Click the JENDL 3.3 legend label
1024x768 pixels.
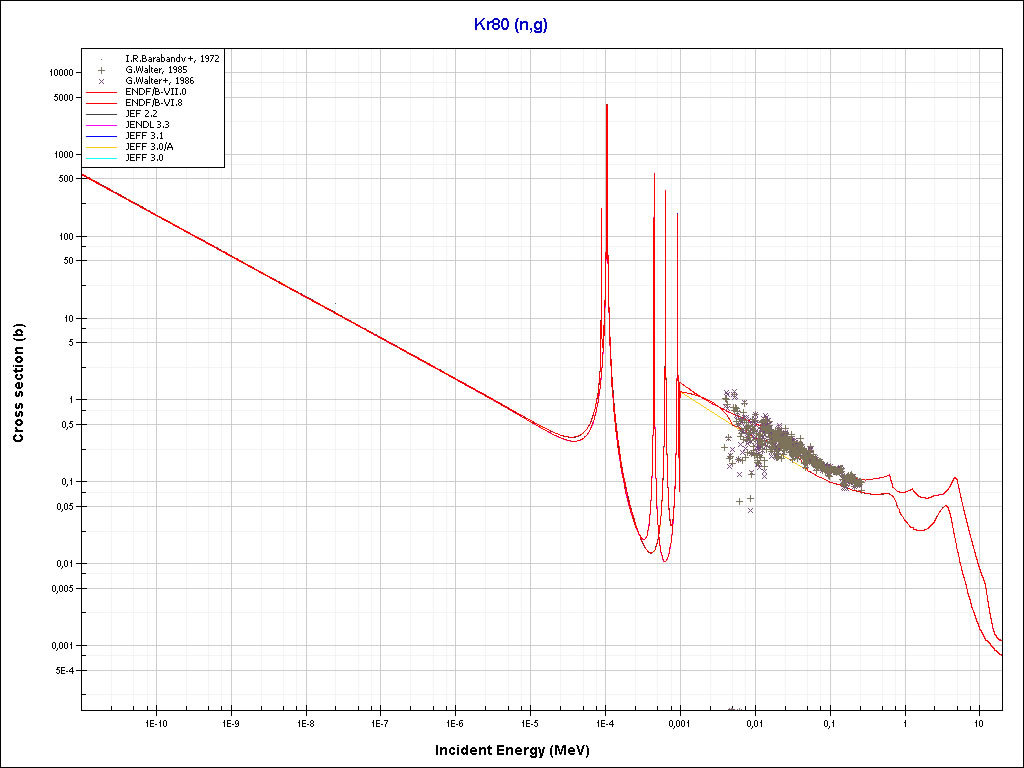click(x=147, y=125)
